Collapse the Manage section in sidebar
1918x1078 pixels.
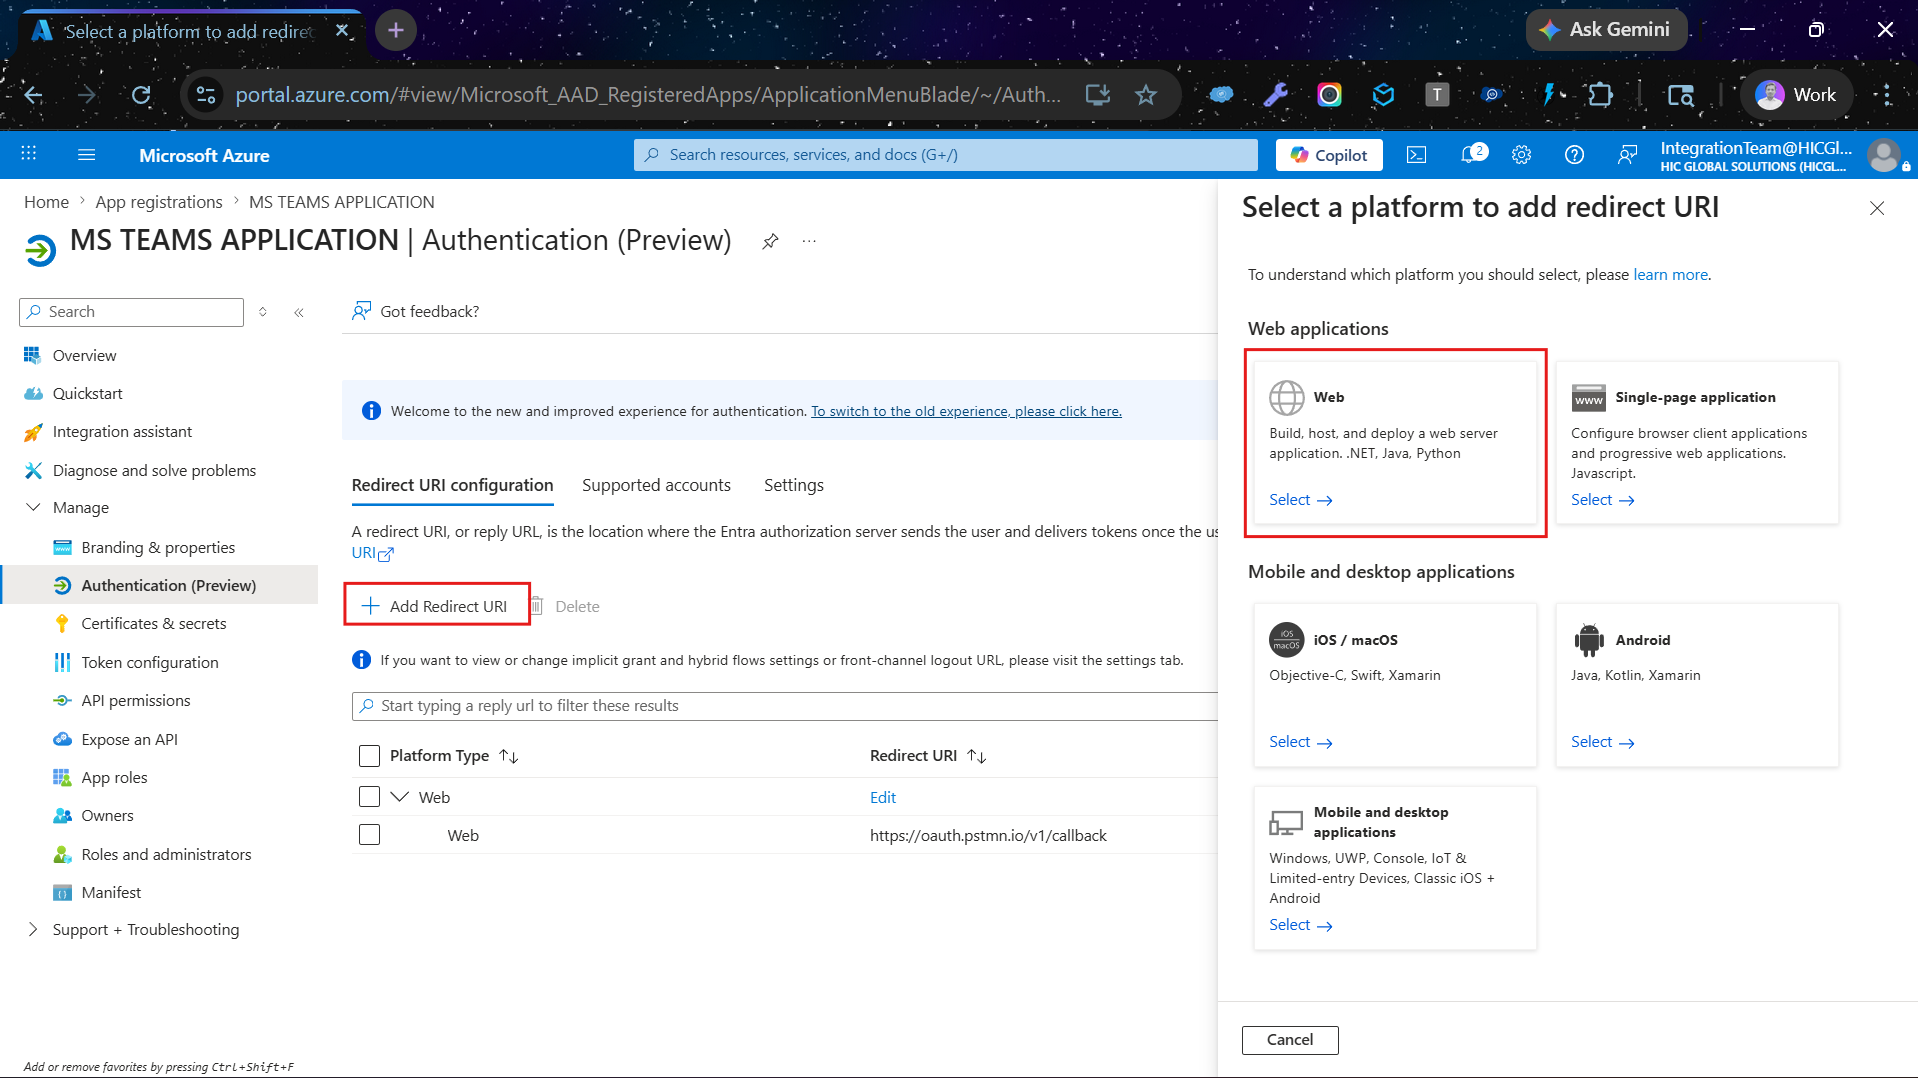tap(33, 508)
